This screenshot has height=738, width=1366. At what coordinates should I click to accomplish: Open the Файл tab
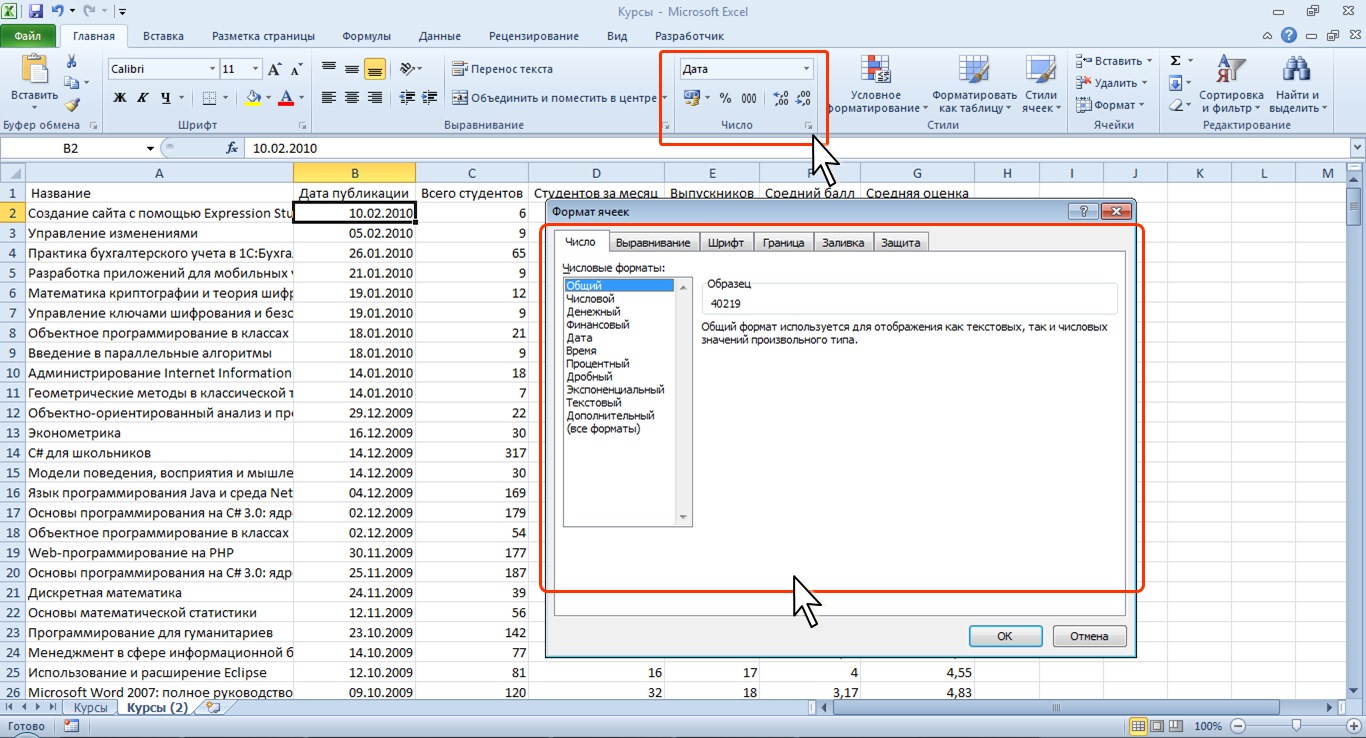pos(28,36)
